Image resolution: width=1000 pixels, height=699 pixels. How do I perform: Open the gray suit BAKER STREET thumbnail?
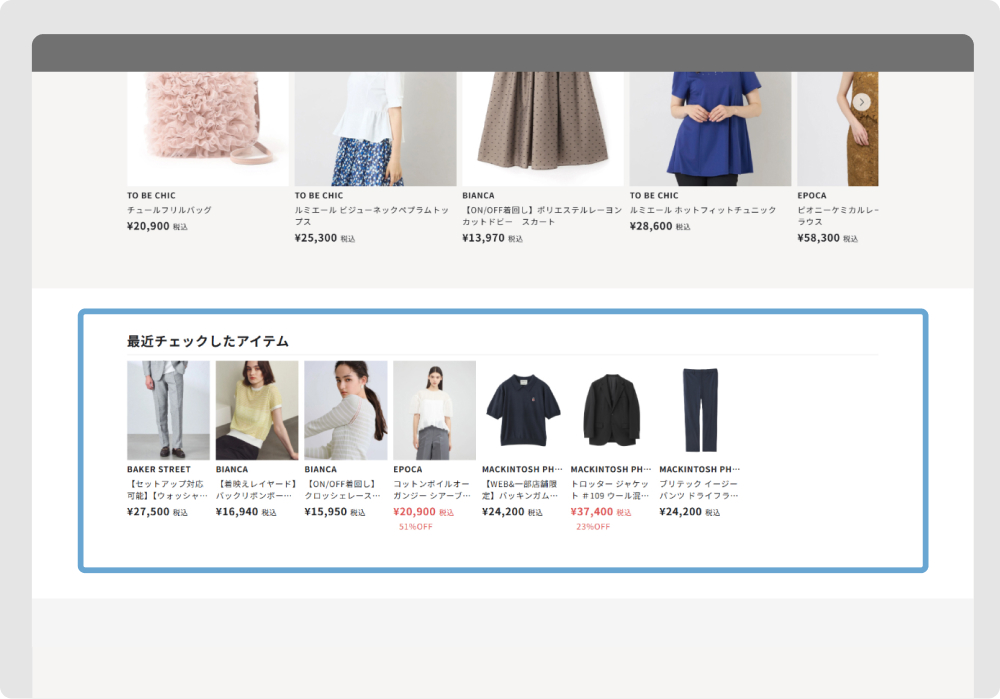(x=168, y=410)
